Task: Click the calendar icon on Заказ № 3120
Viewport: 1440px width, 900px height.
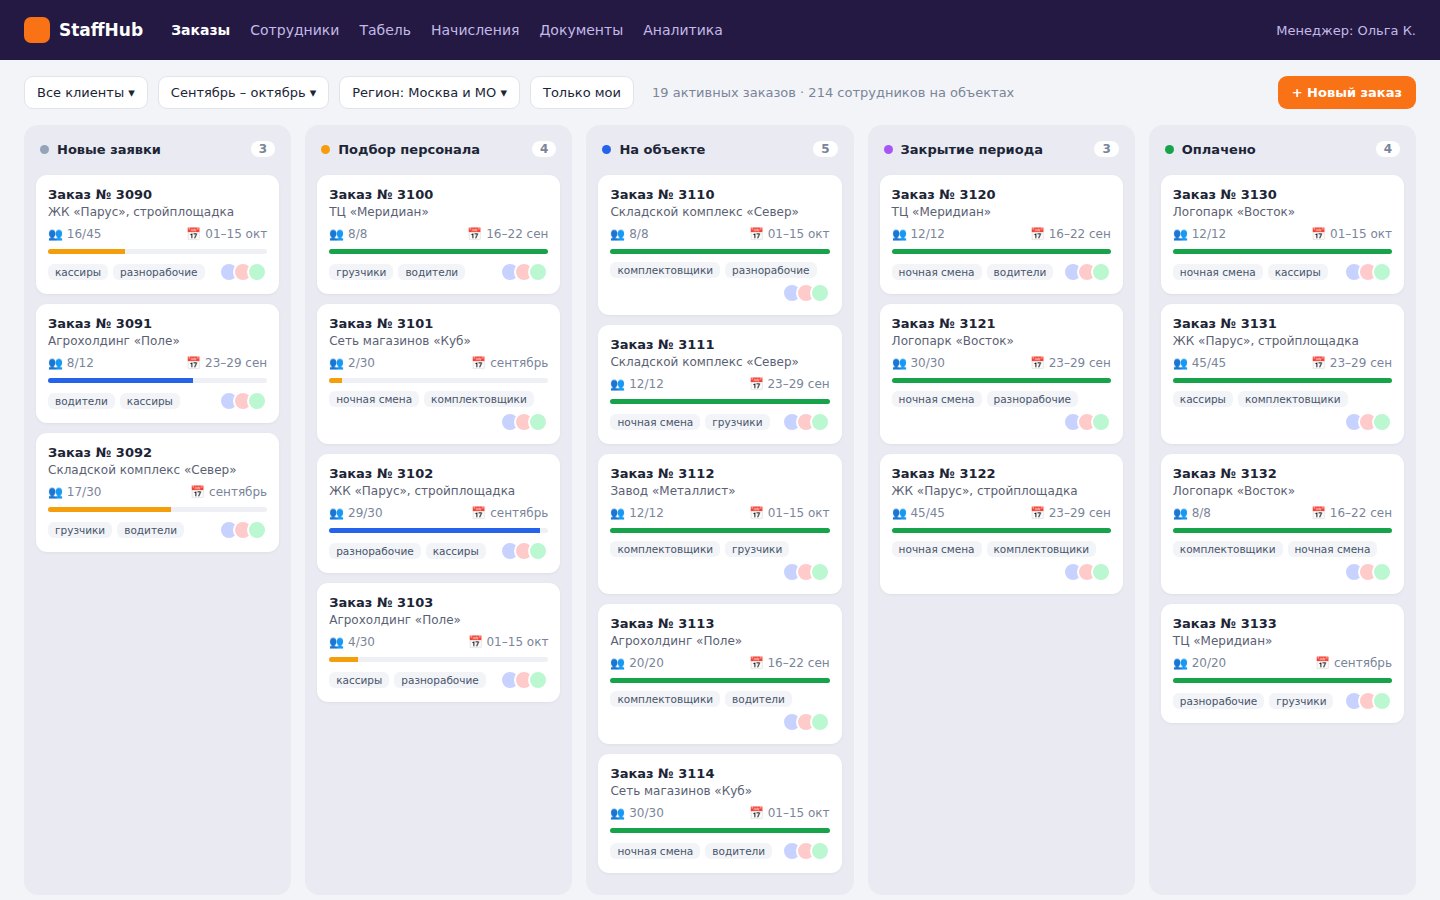Action: point(1037,234)
